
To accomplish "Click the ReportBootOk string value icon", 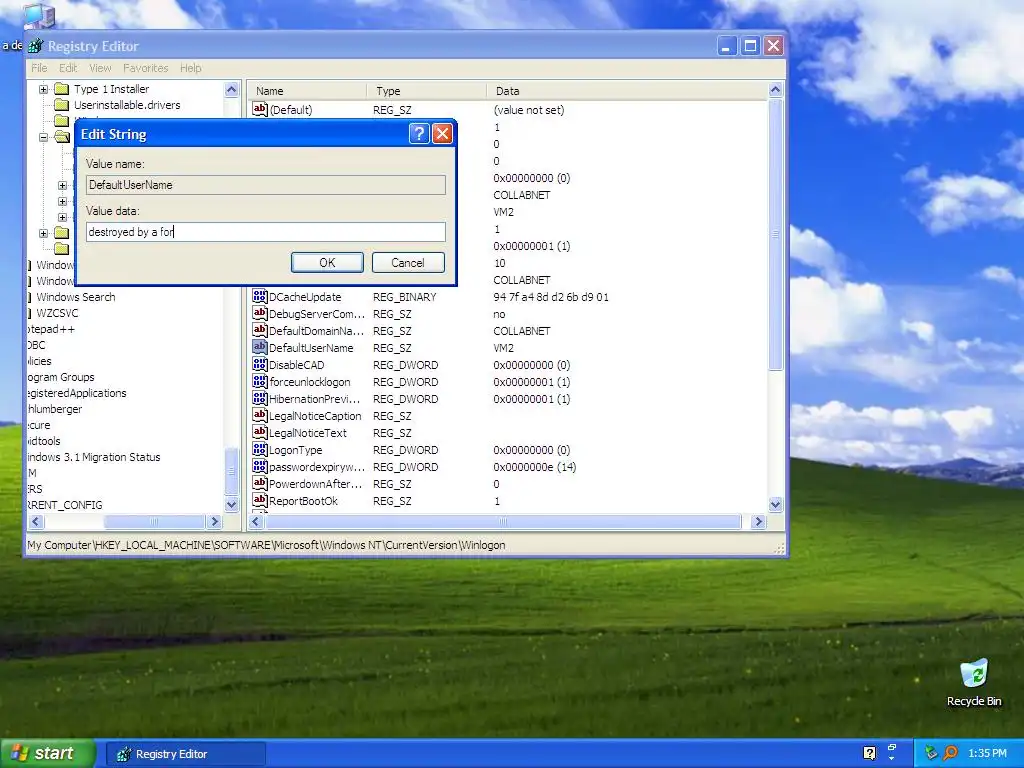I will tap(260, 500).
